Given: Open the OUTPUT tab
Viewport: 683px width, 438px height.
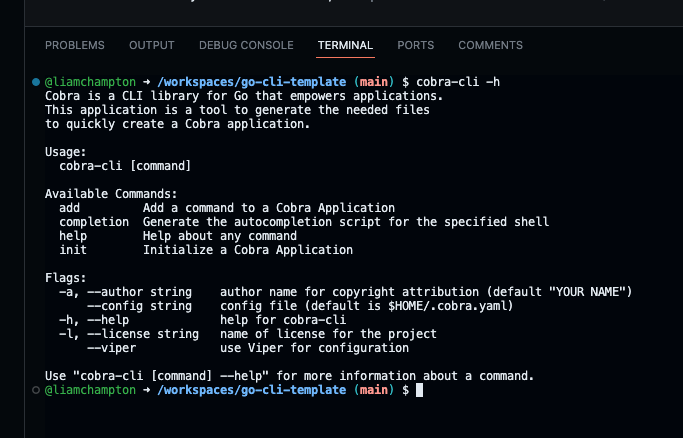Looking at the screenshot, I should click(x=152, y=45).
